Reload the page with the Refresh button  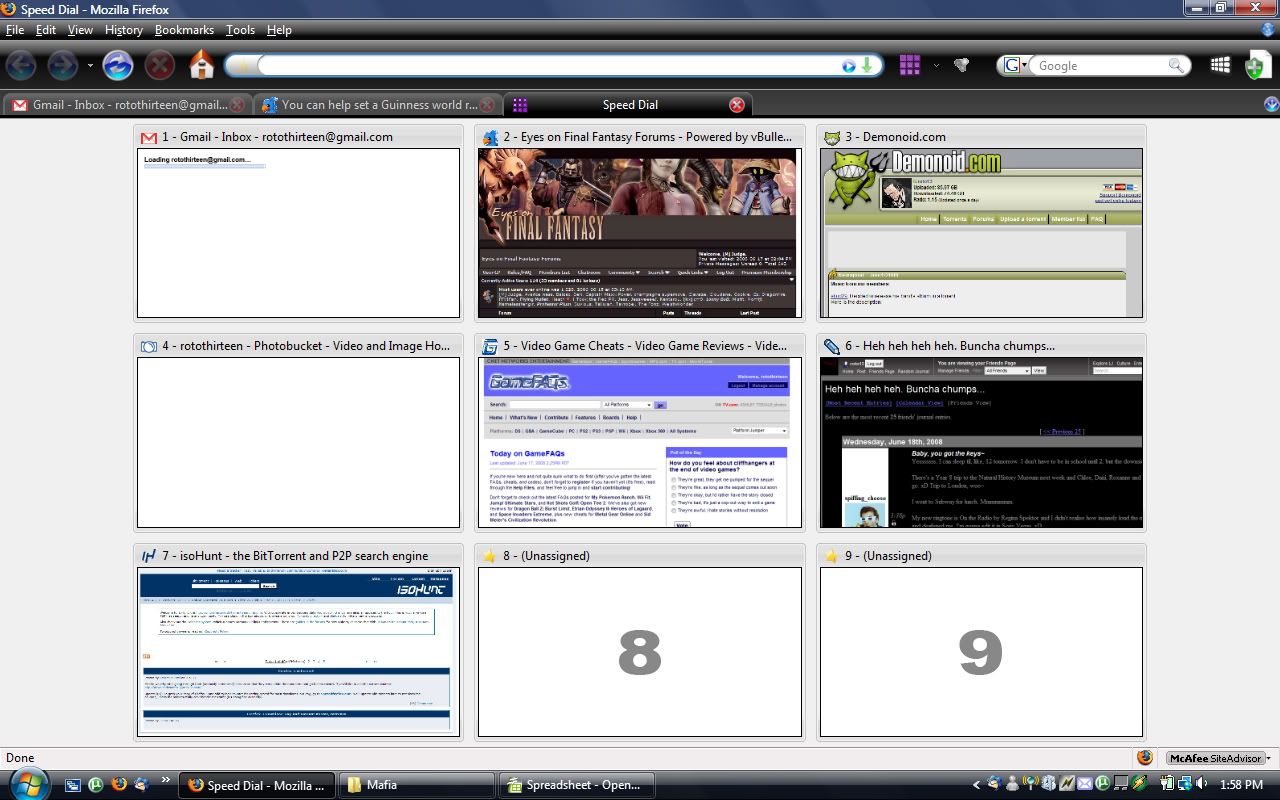[118, 66]
